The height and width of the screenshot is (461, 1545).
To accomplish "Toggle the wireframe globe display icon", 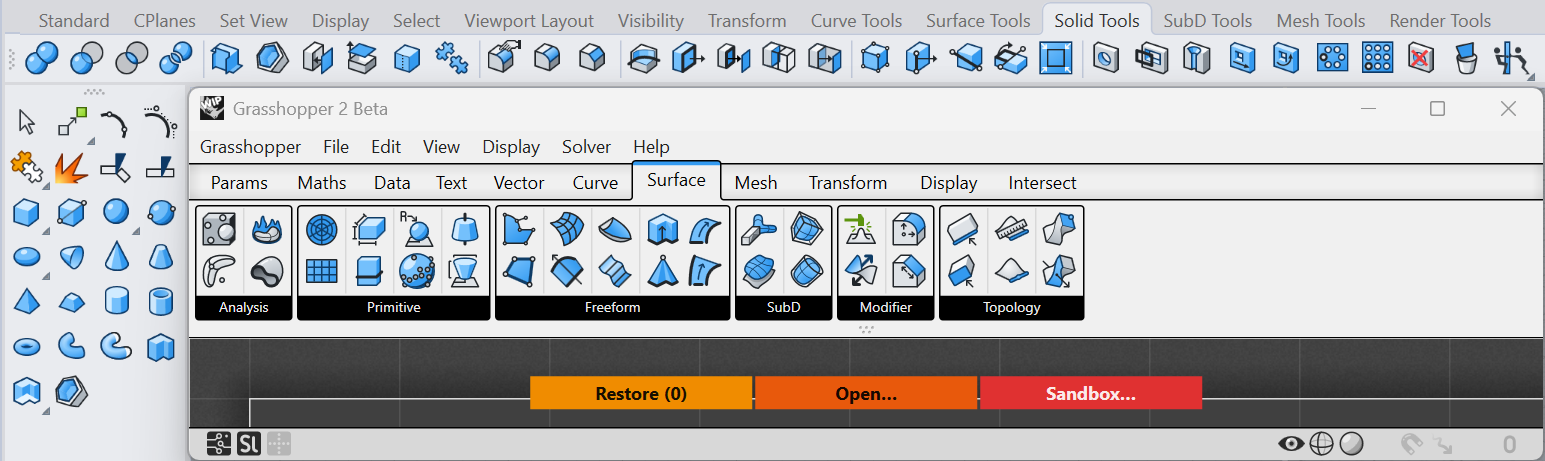I will click(x=1322, y=444).
